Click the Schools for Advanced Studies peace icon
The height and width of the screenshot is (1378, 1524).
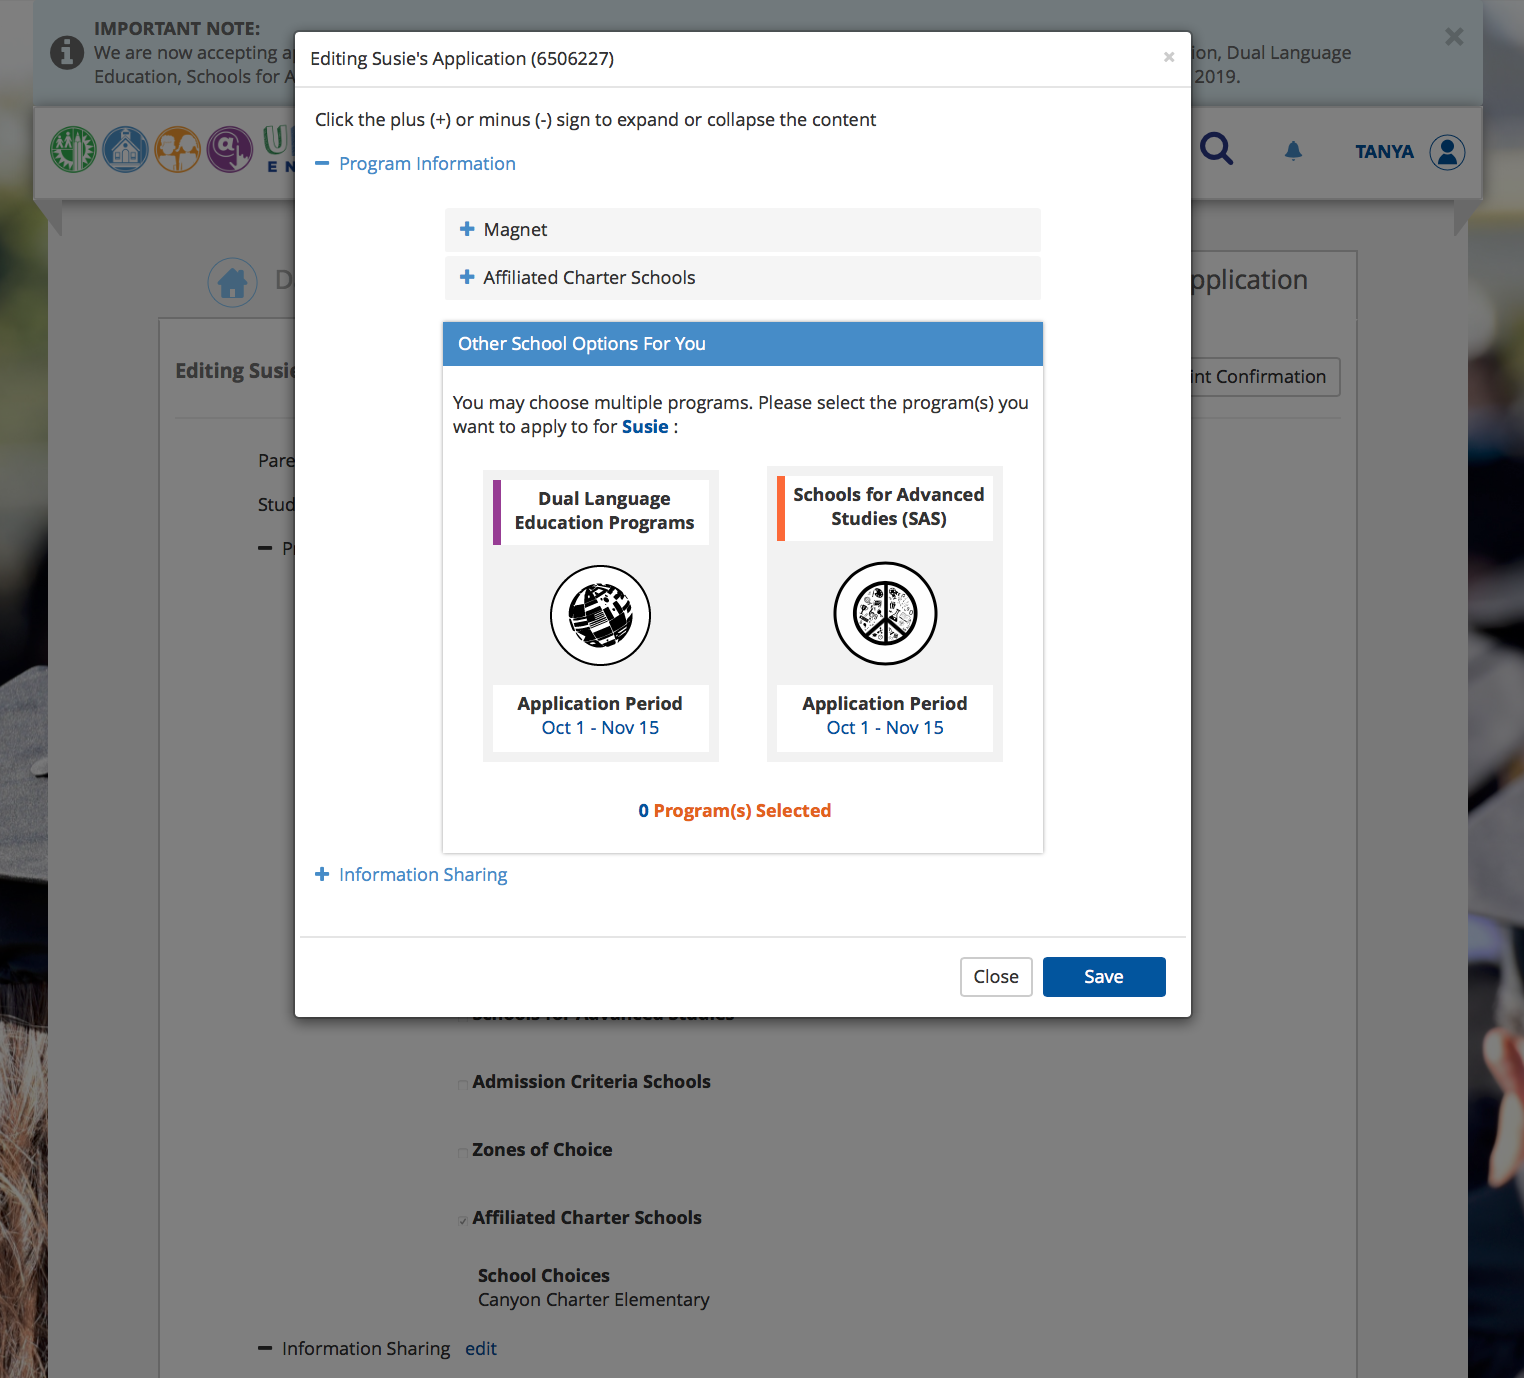pos(885,613)
